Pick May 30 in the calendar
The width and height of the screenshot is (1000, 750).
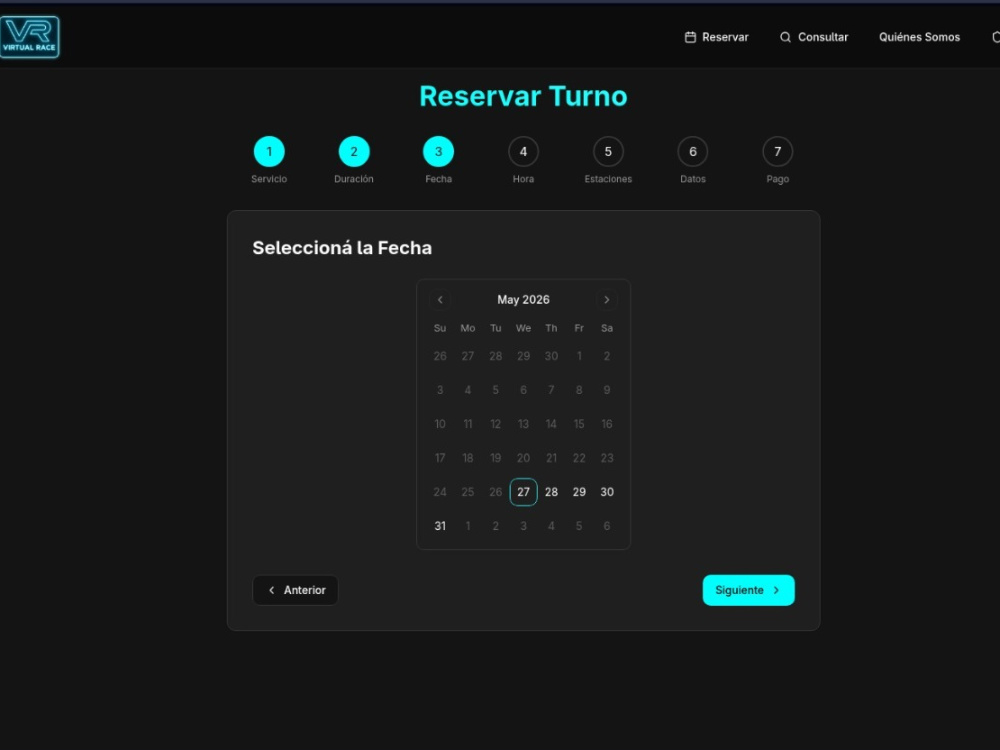607,492
